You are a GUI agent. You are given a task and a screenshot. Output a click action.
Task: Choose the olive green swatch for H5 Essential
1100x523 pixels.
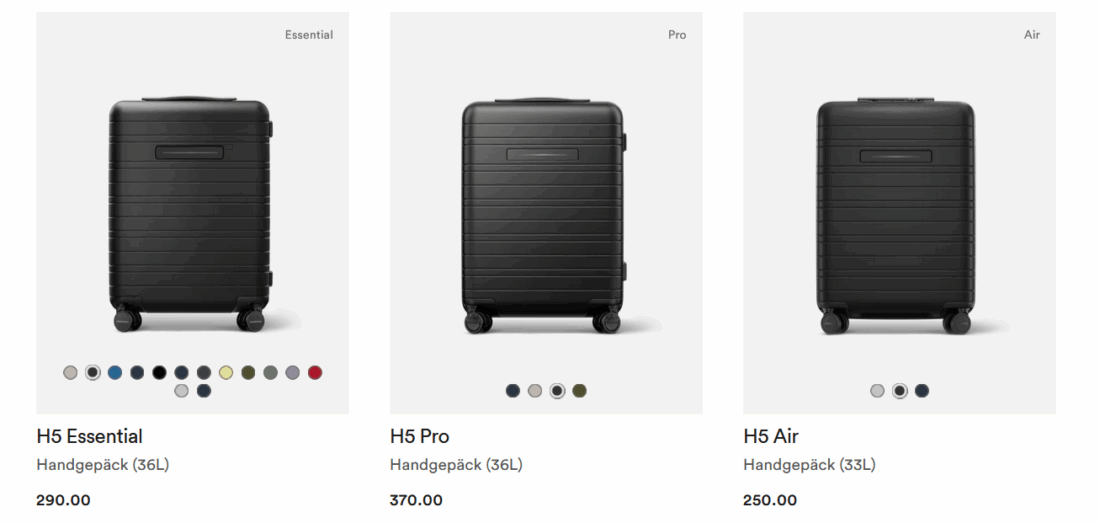pos(248,372)
